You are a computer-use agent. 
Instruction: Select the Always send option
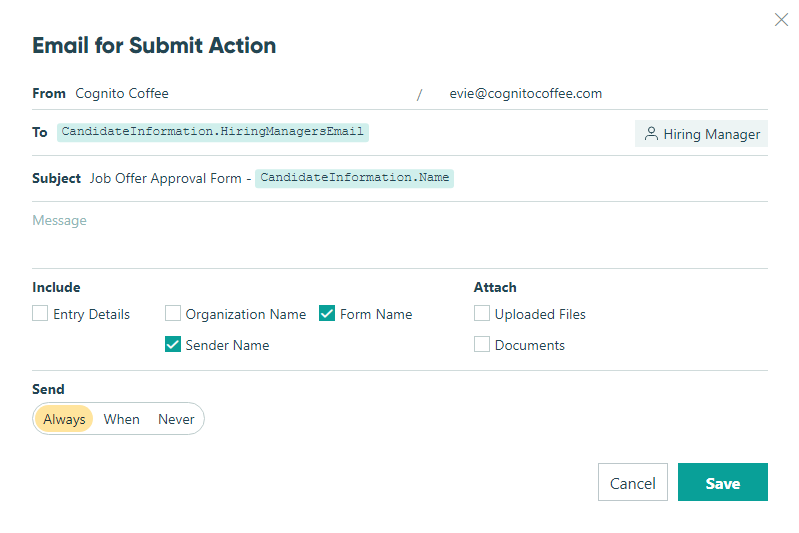pyautogui.click(x=64, y=419)
